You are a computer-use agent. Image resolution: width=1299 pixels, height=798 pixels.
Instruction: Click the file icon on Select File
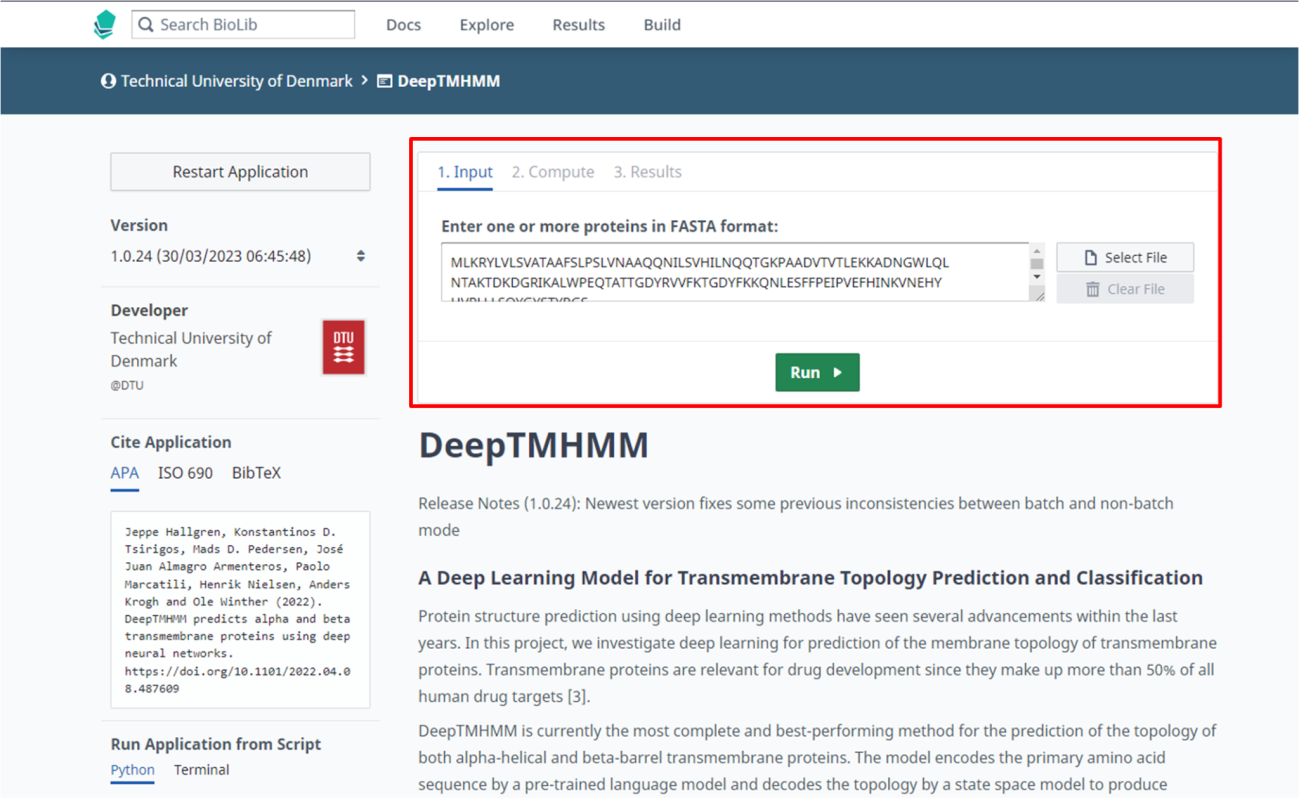(x=1091, y=257)
